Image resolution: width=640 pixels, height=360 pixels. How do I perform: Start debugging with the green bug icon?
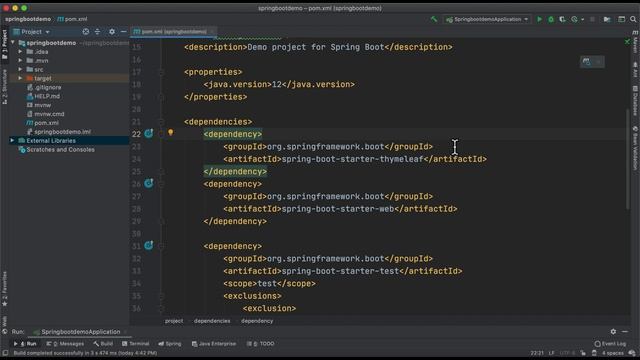[x=551, y=19]
